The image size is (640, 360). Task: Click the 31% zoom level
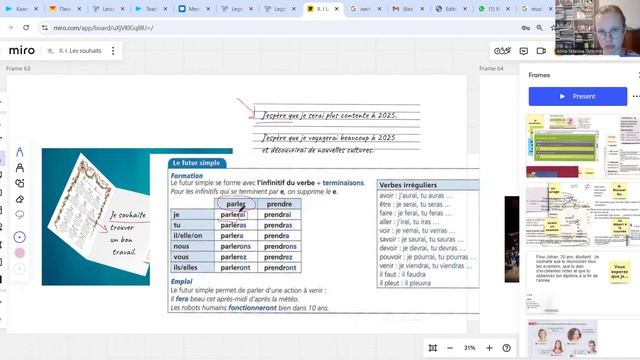point(469,348)
